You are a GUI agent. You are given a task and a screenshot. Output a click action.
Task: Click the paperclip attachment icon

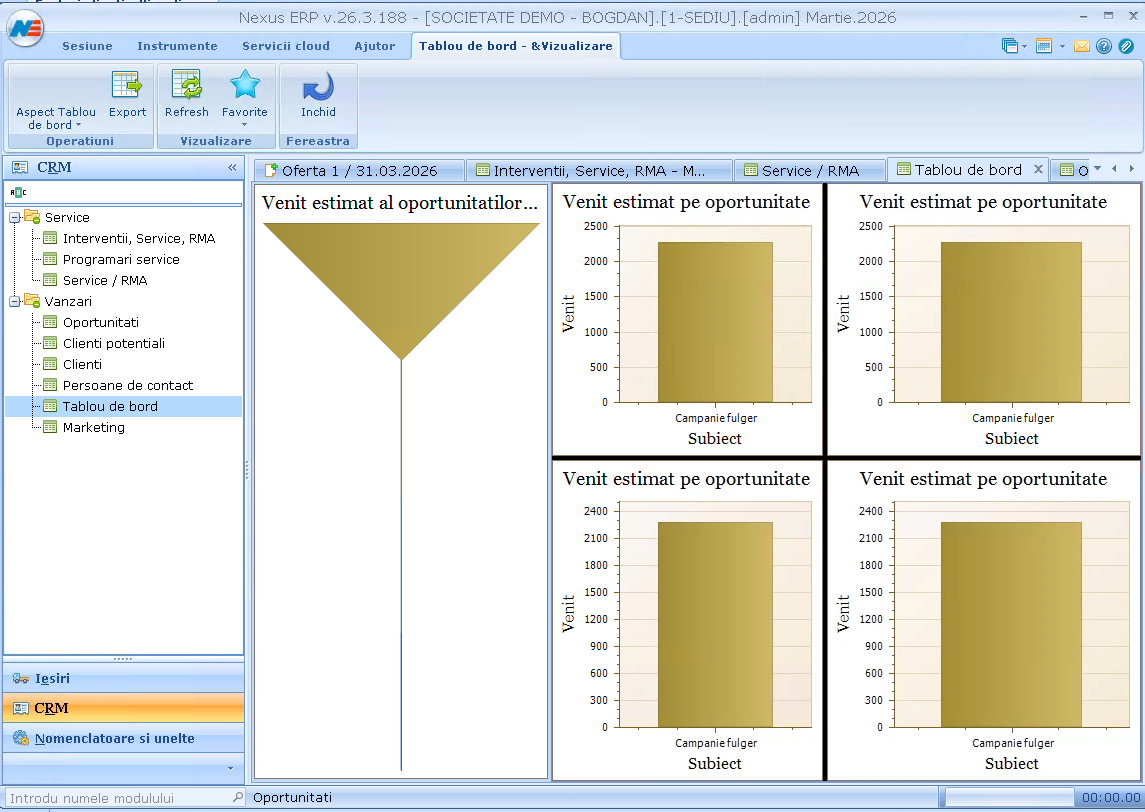[x=1126, y=46]
